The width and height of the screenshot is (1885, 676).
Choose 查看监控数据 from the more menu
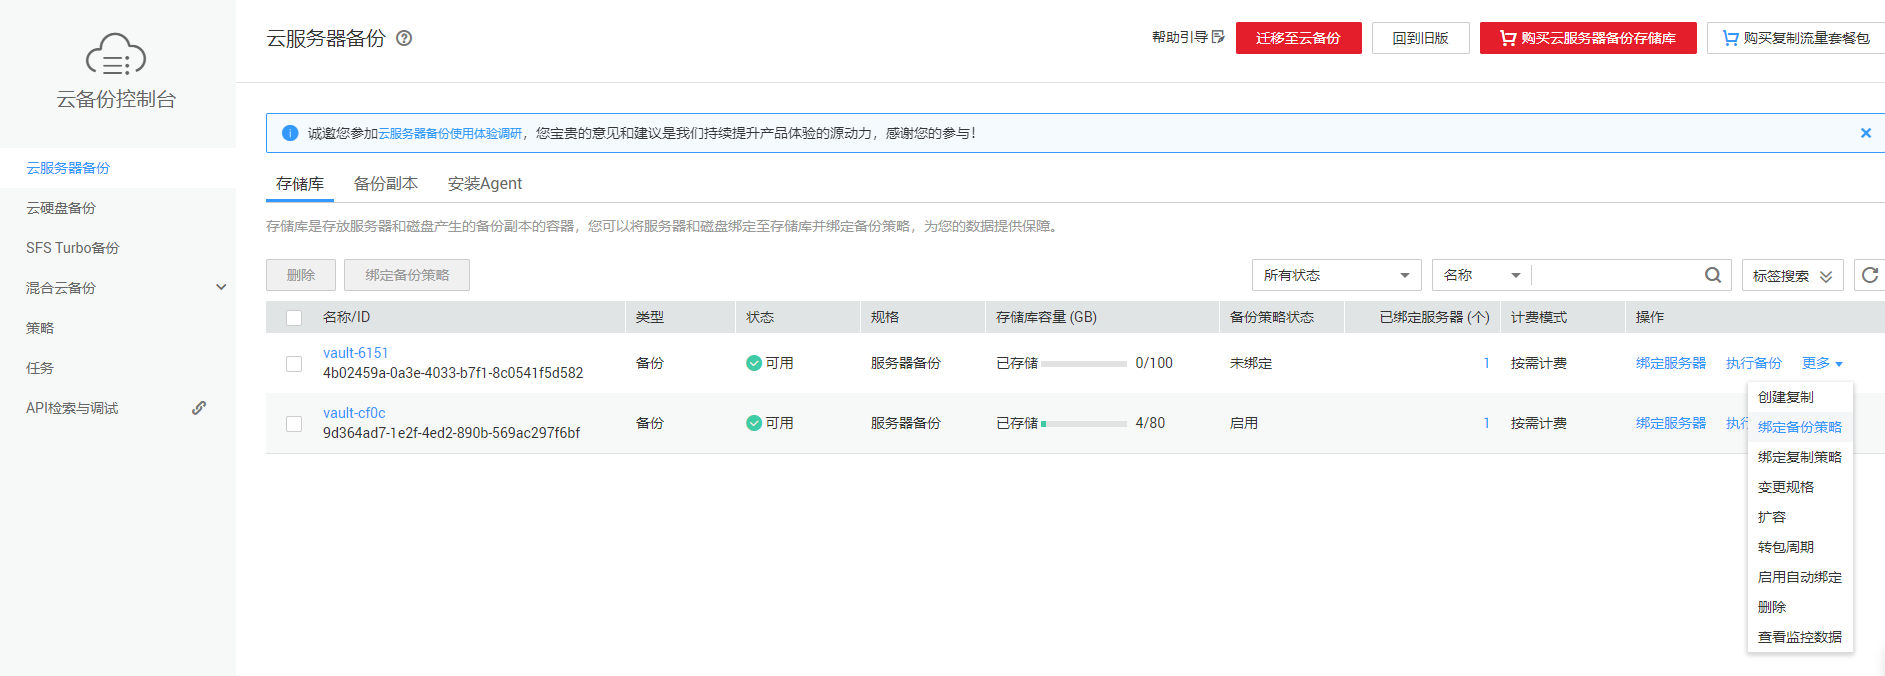coord(1800,637)
